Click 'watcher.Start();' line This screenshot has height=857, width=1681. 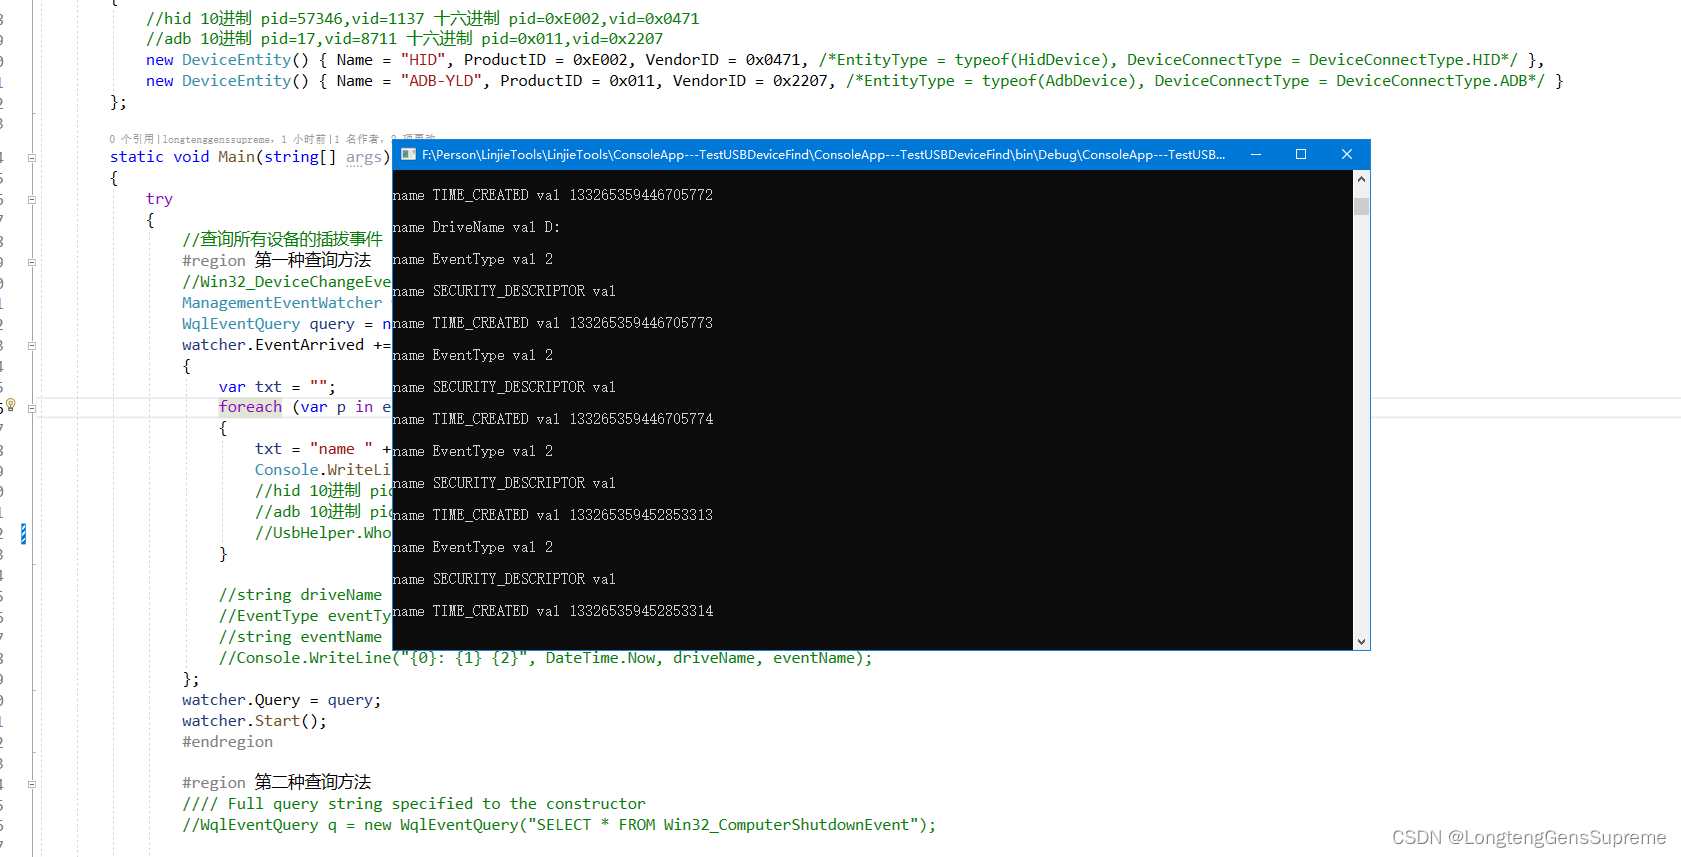(x=254, y=721)
